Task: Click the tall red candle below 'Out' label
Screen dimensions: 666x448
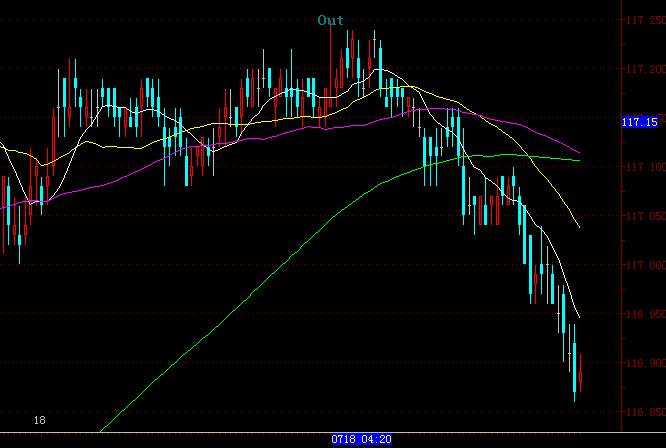Action: [x=330, y=64]
